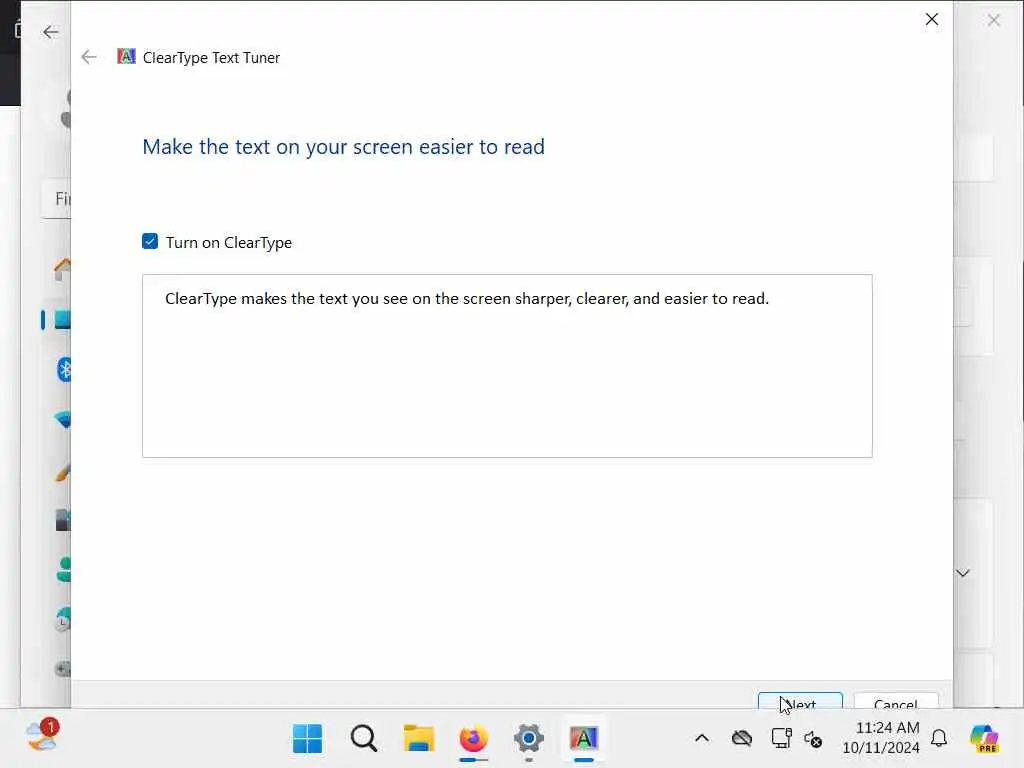Click the Cancel button in ClearType Tuner
Screen dimensions: 1024x768
(896, 700)
